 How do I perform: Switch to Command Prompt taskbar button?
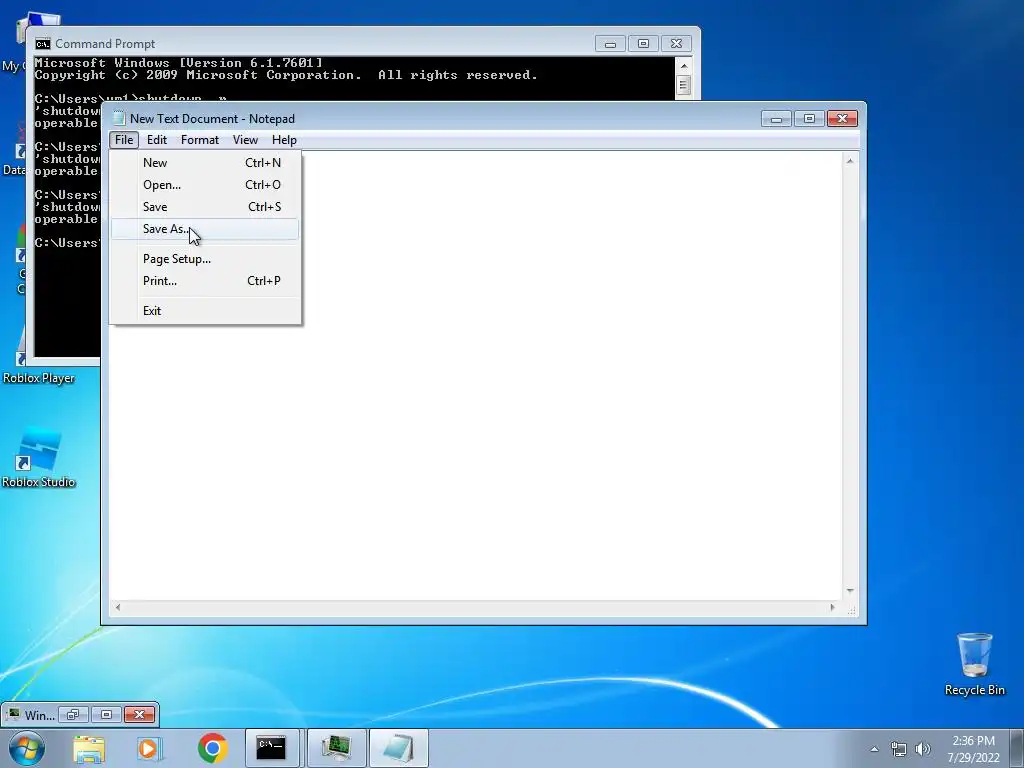pyautogui.click(x=272, y=748)
